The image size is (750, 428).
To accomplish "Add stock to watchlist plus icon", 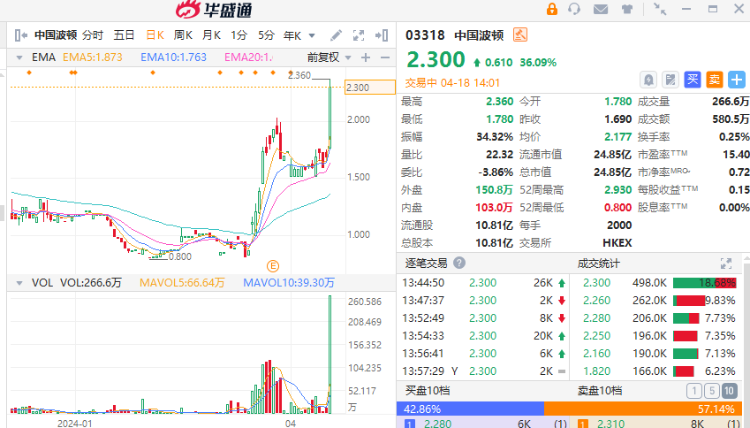I will click(x=737, y=79).
